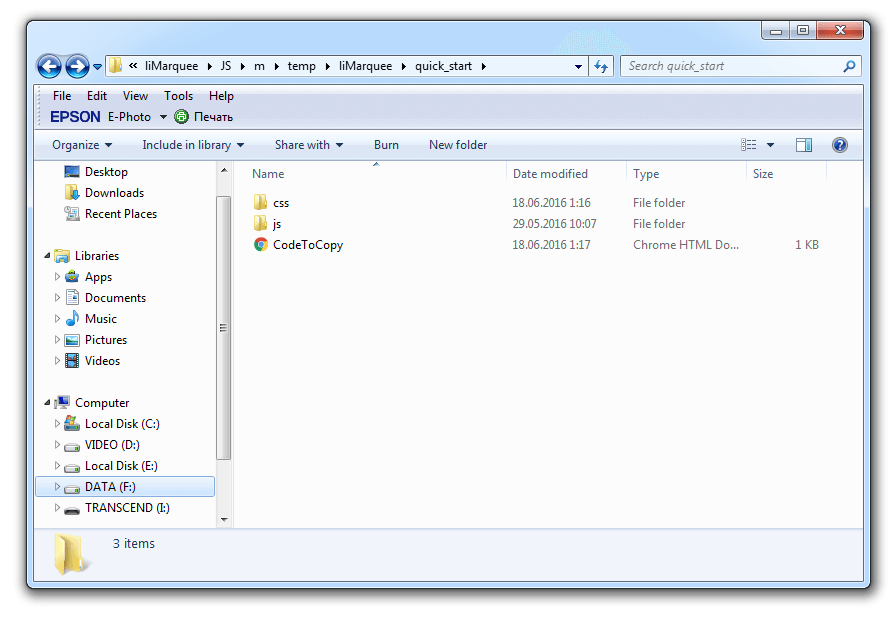Click the Music library icon
The width and height of the screenshot is (895, 617).
[72, 318]
